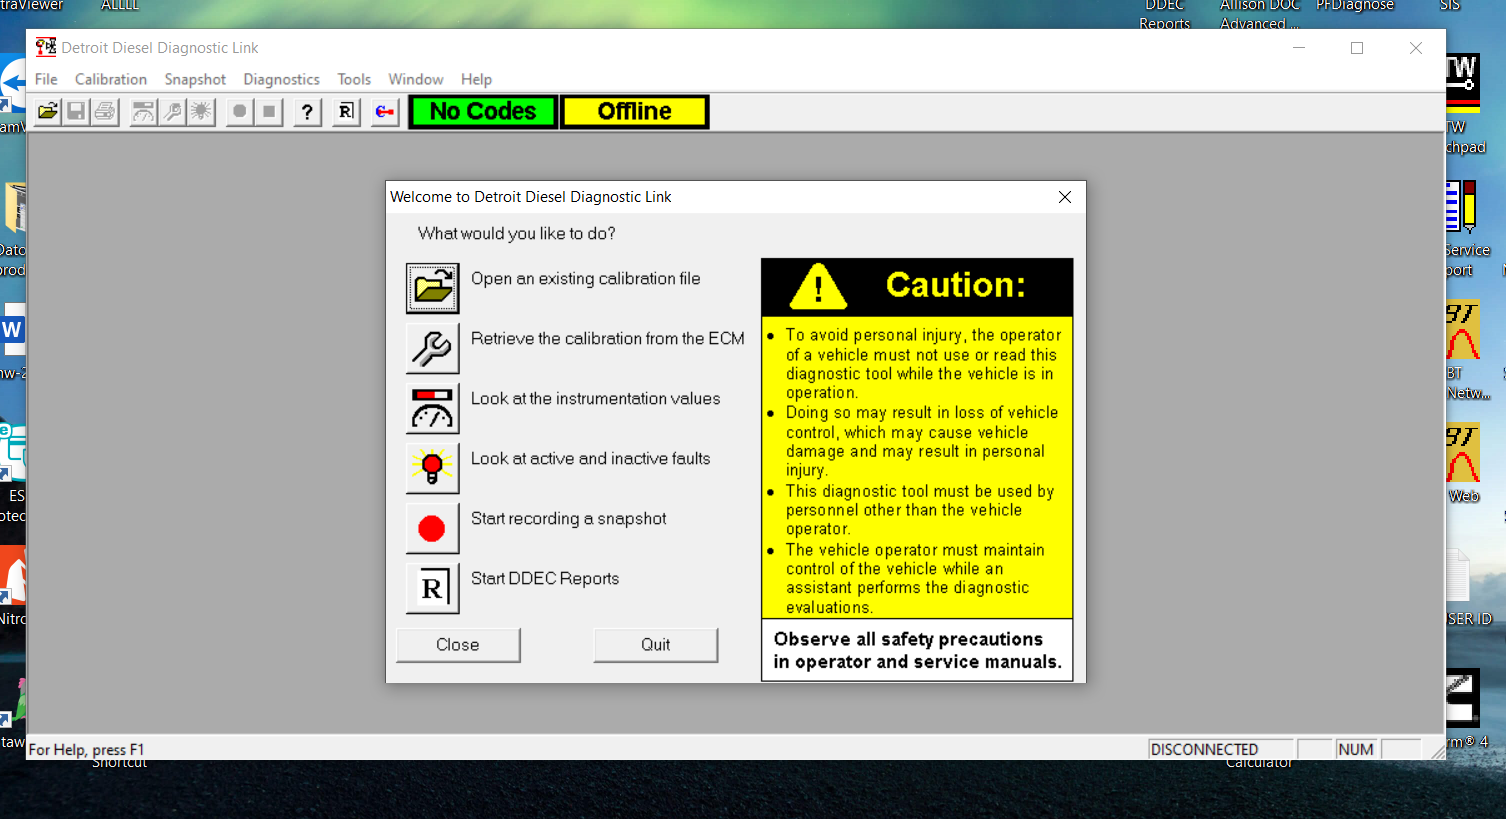The height and width of the screenshot is (819, 1506).
Task: Click the green No Codes indicator
Action: 483,111
